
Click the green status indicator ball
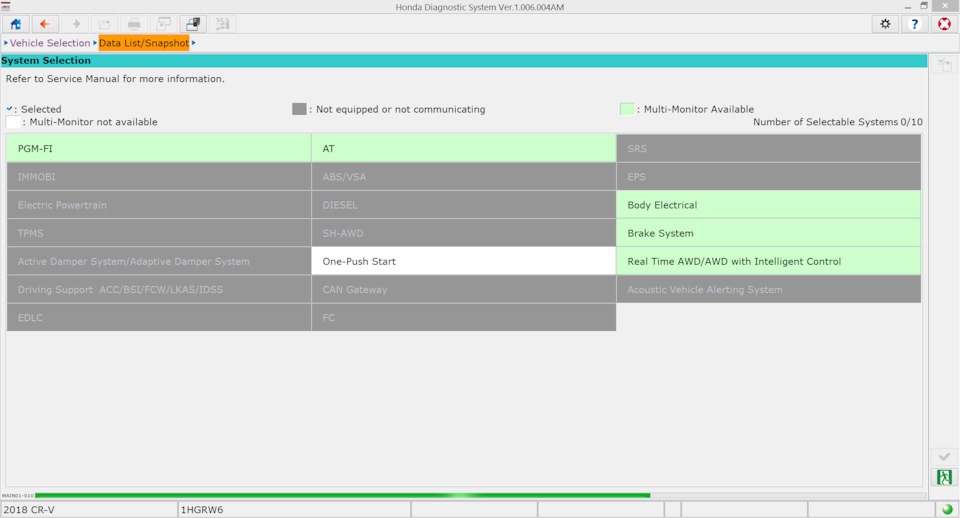click(x=947, y=509)
